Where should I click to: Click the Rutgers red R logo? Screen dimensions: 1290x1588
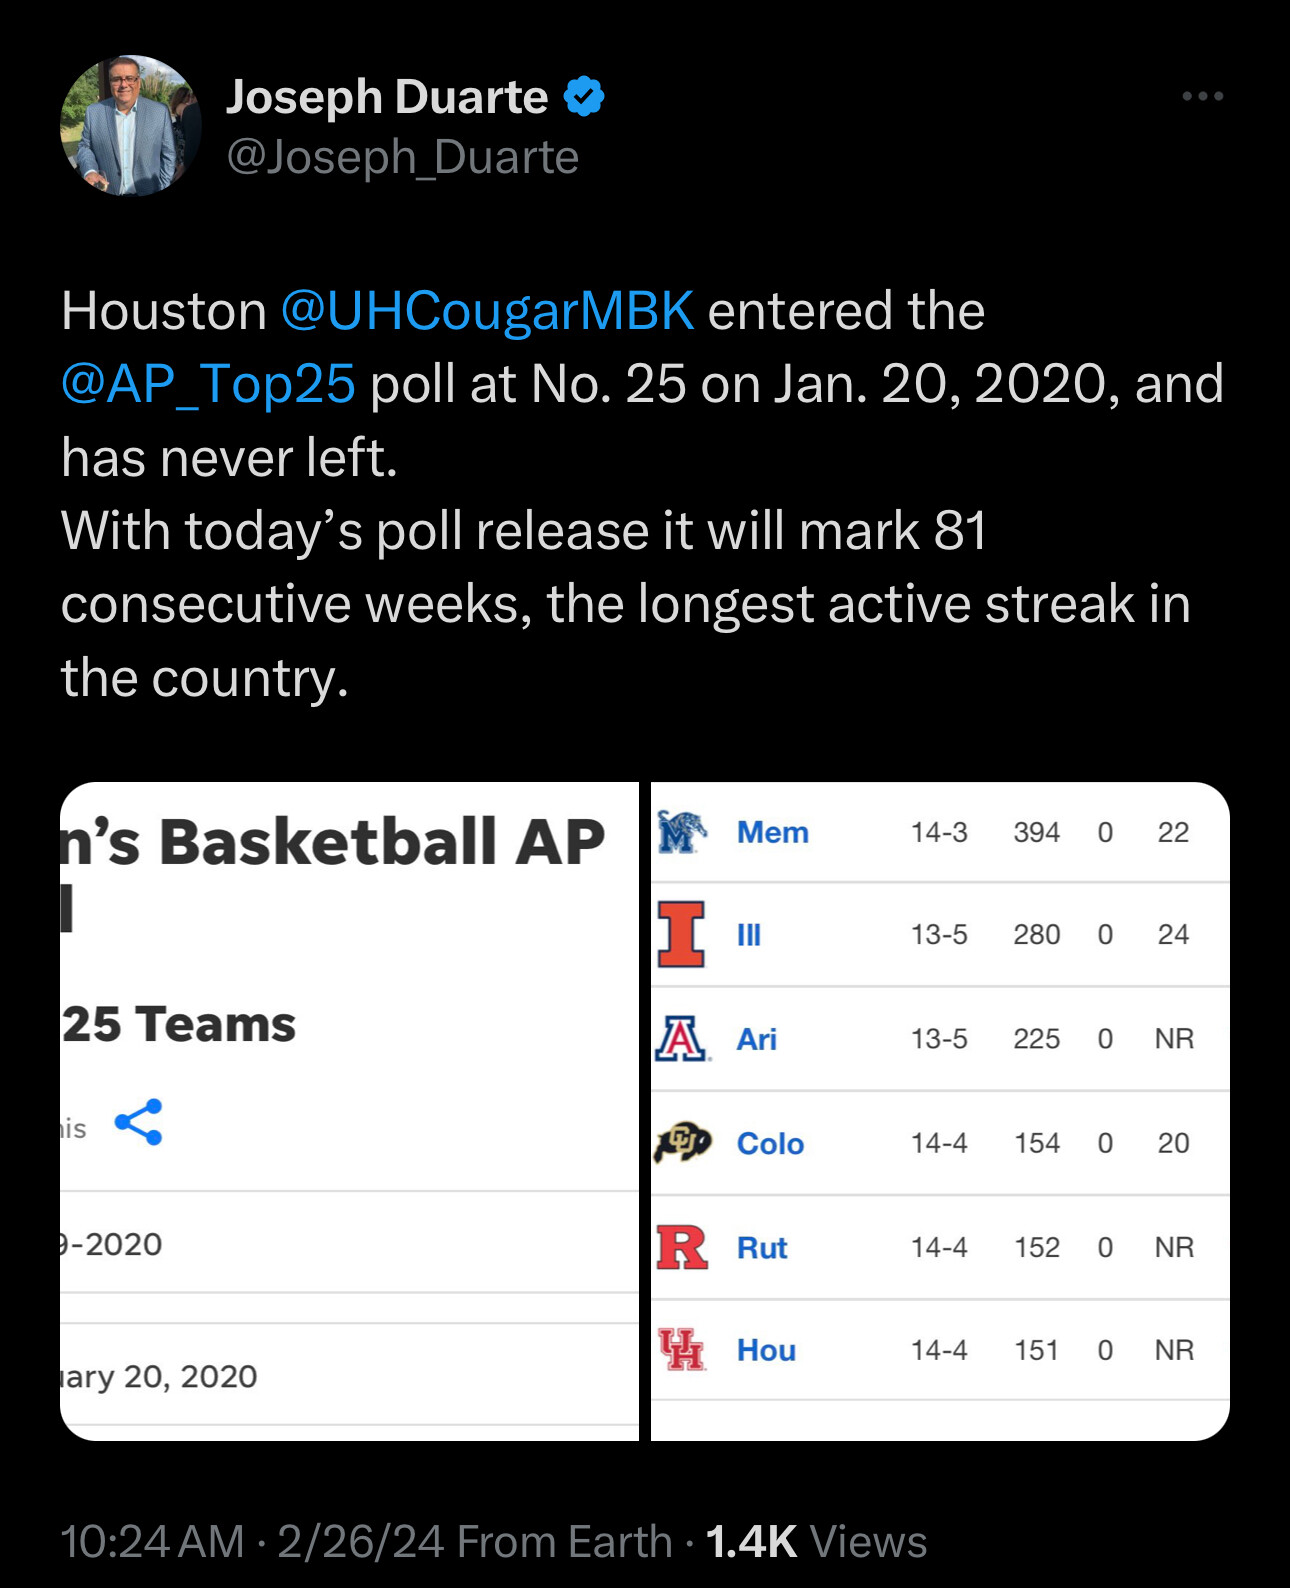pyautogui.click(x=682, y=1247)
